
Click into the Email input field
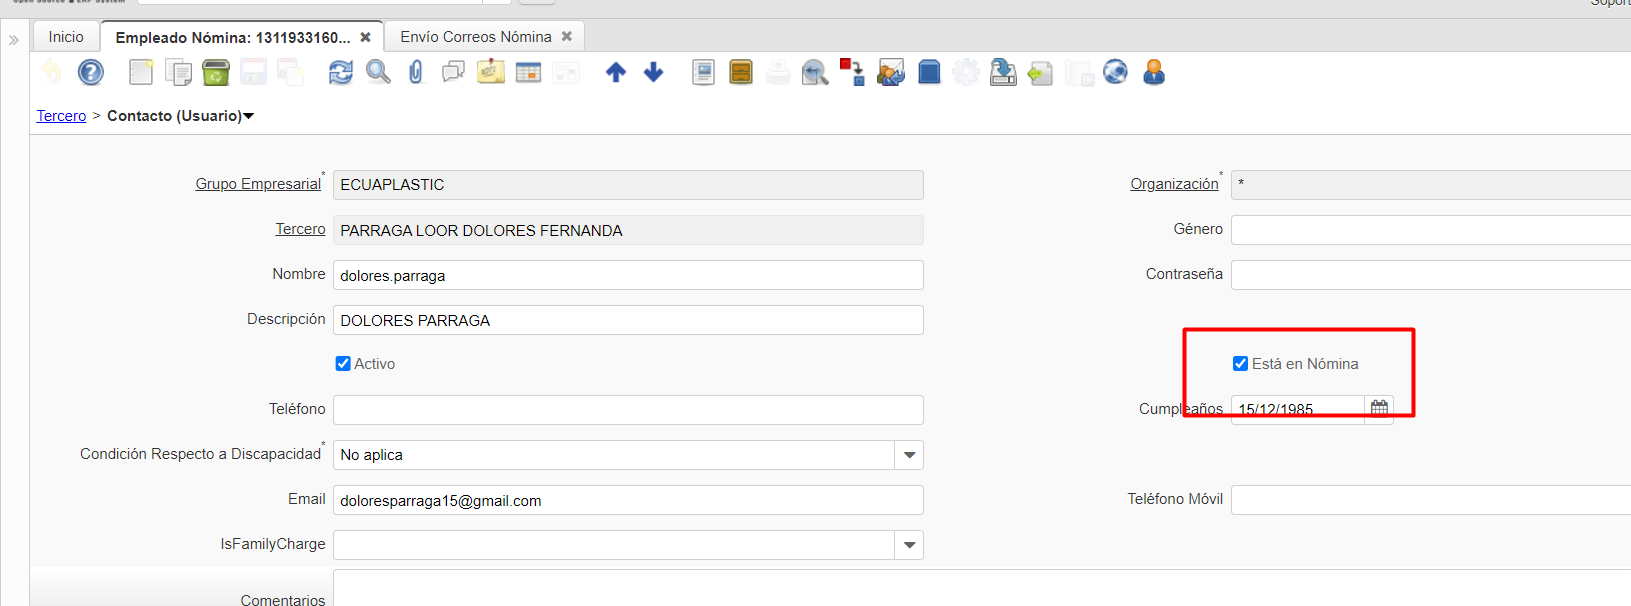tap(627, 500)
